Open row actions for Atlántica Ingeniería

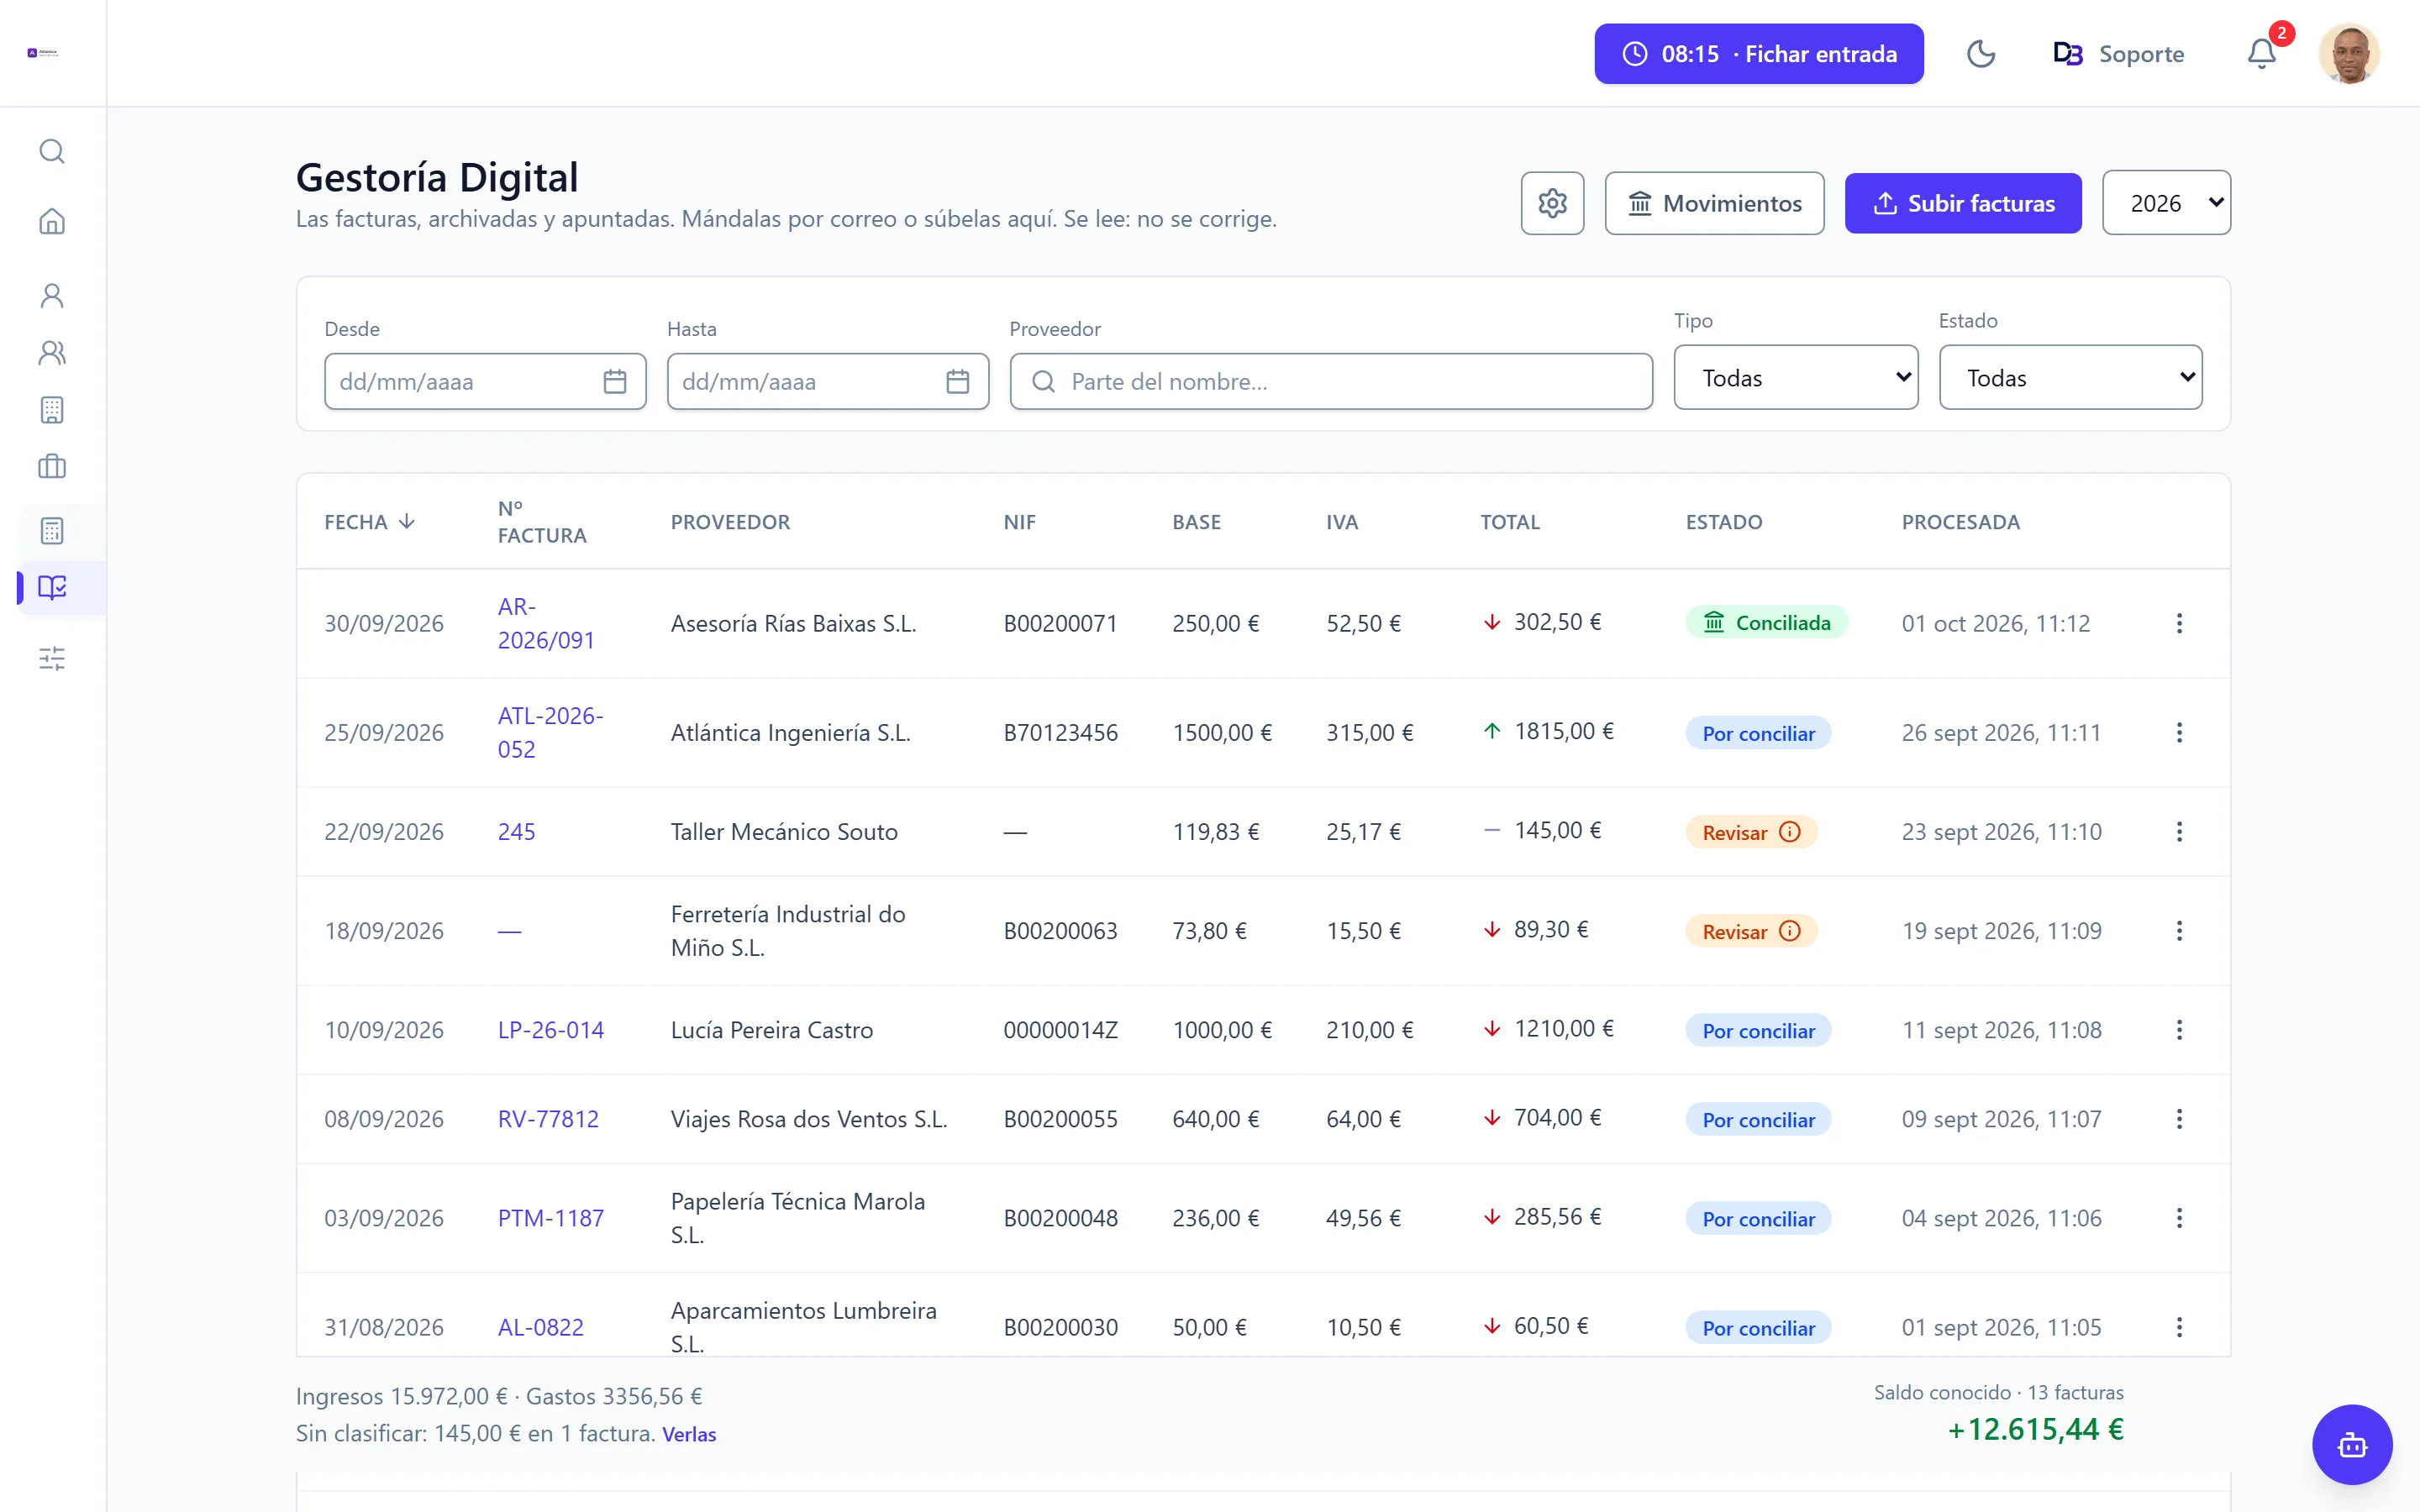2179,733
